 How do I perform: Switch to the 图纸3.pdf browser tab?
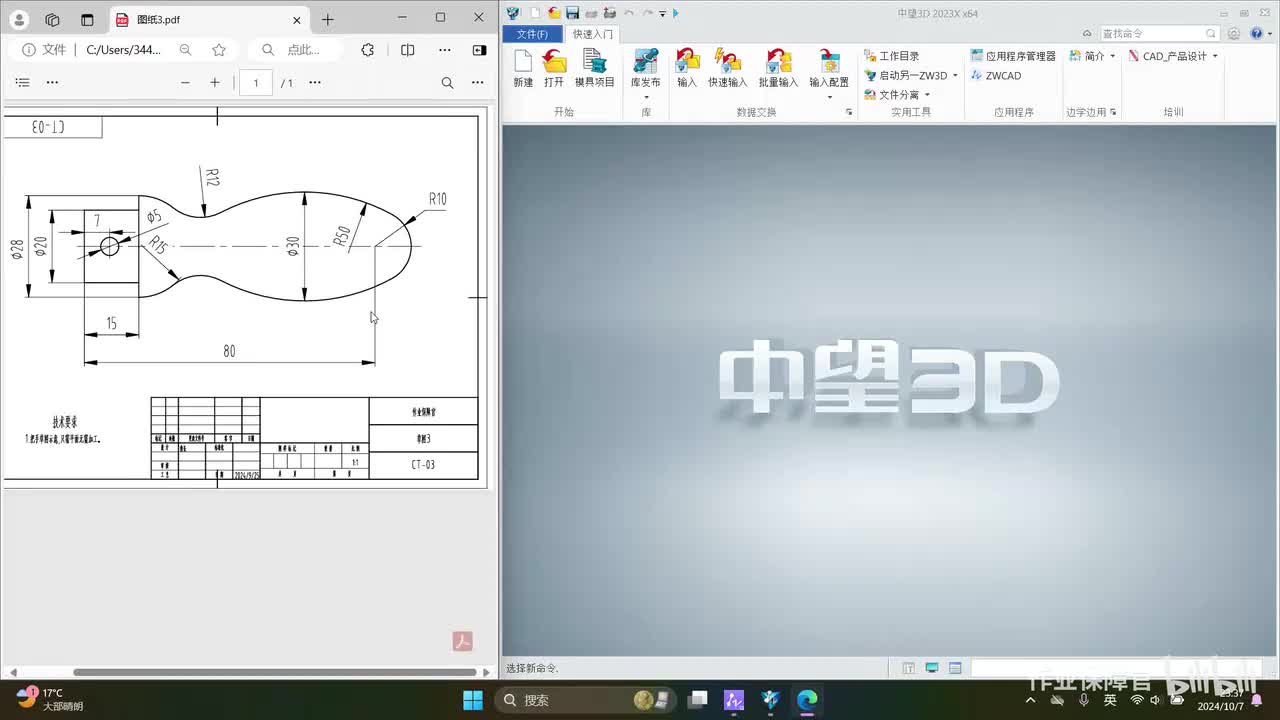[208, 20]
